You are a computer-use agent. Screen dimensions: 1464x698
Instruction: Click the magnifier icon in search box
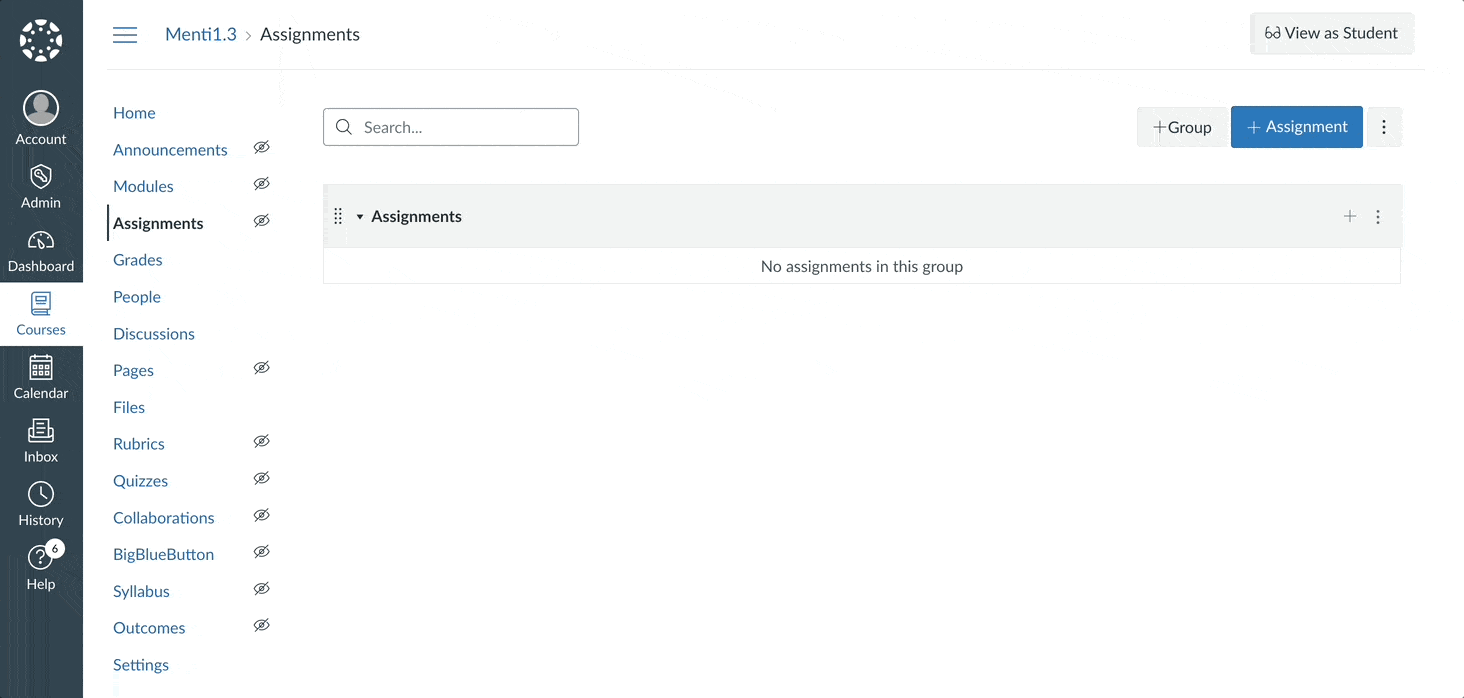(x=344, y=127)
